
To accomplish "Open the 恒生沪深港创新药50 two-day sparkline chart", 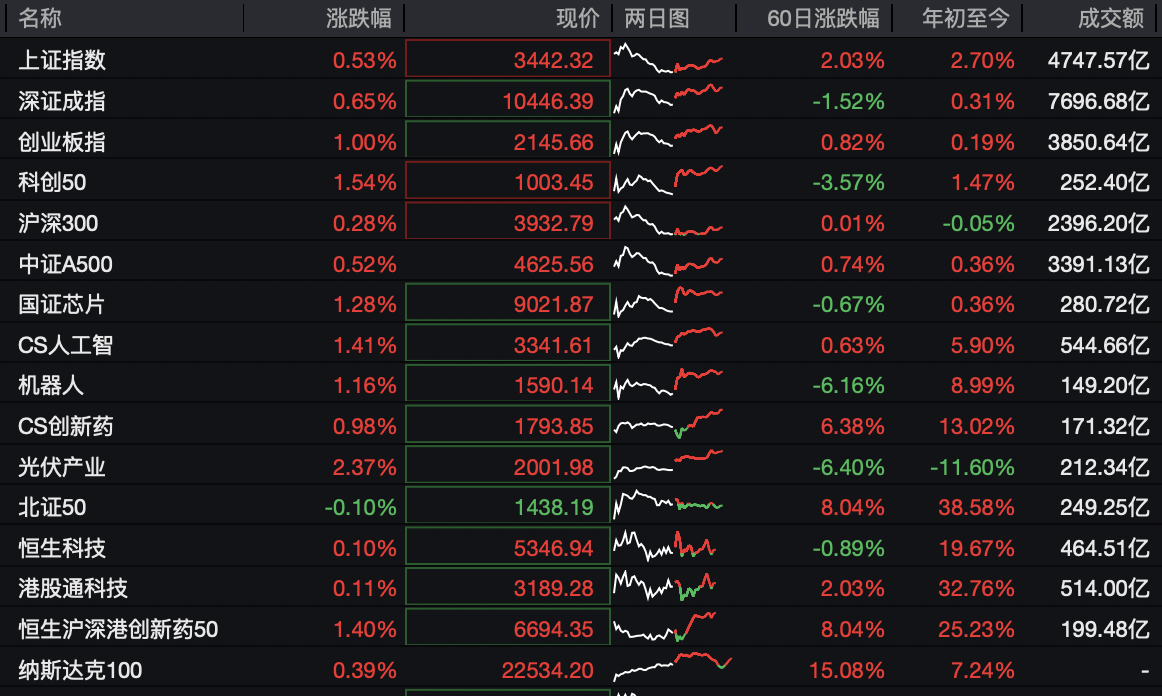I will tap(665, 628).
